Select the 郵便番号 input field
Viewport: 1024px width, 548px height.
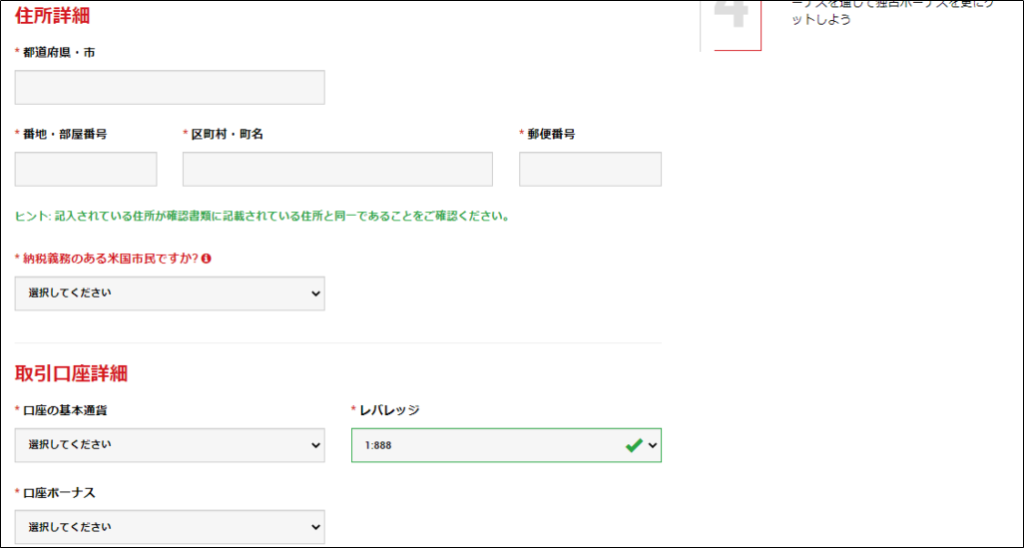click(x=590, y=169)
